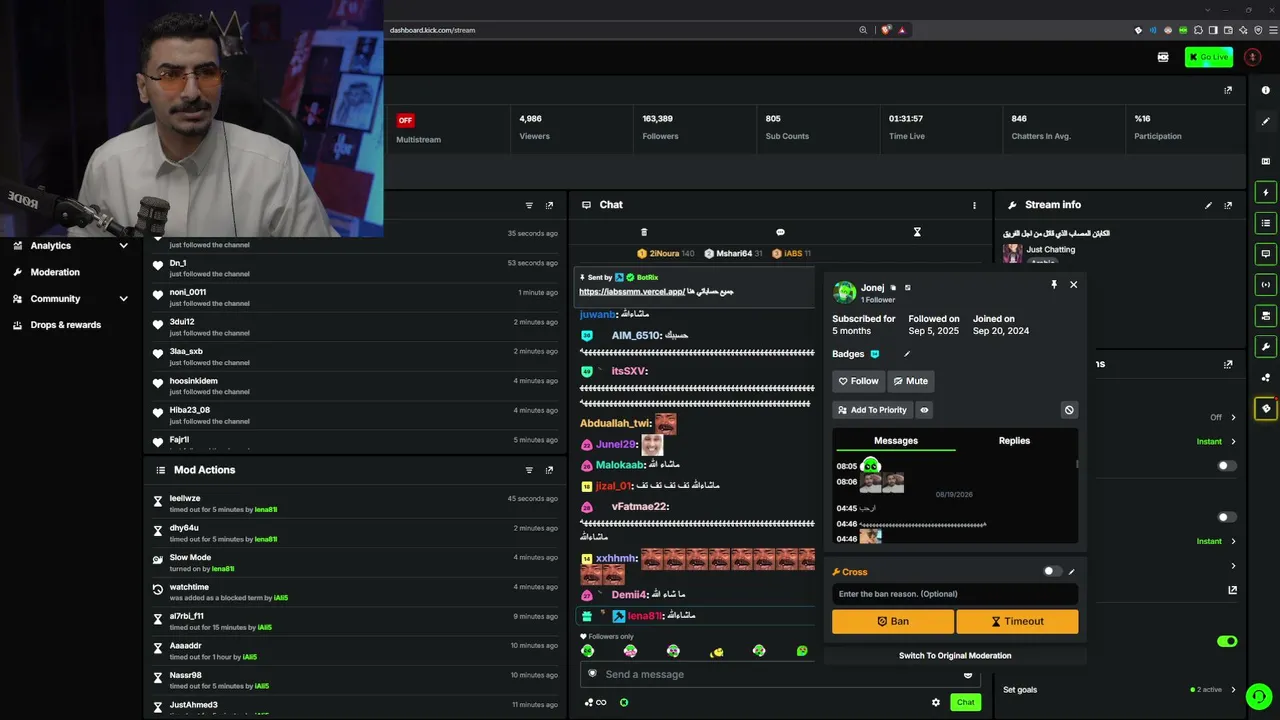Click the hourglass icon in chat toolbar
This screenshot has height=720, width=1280.
pyautogui.click(x=917, y=232)
